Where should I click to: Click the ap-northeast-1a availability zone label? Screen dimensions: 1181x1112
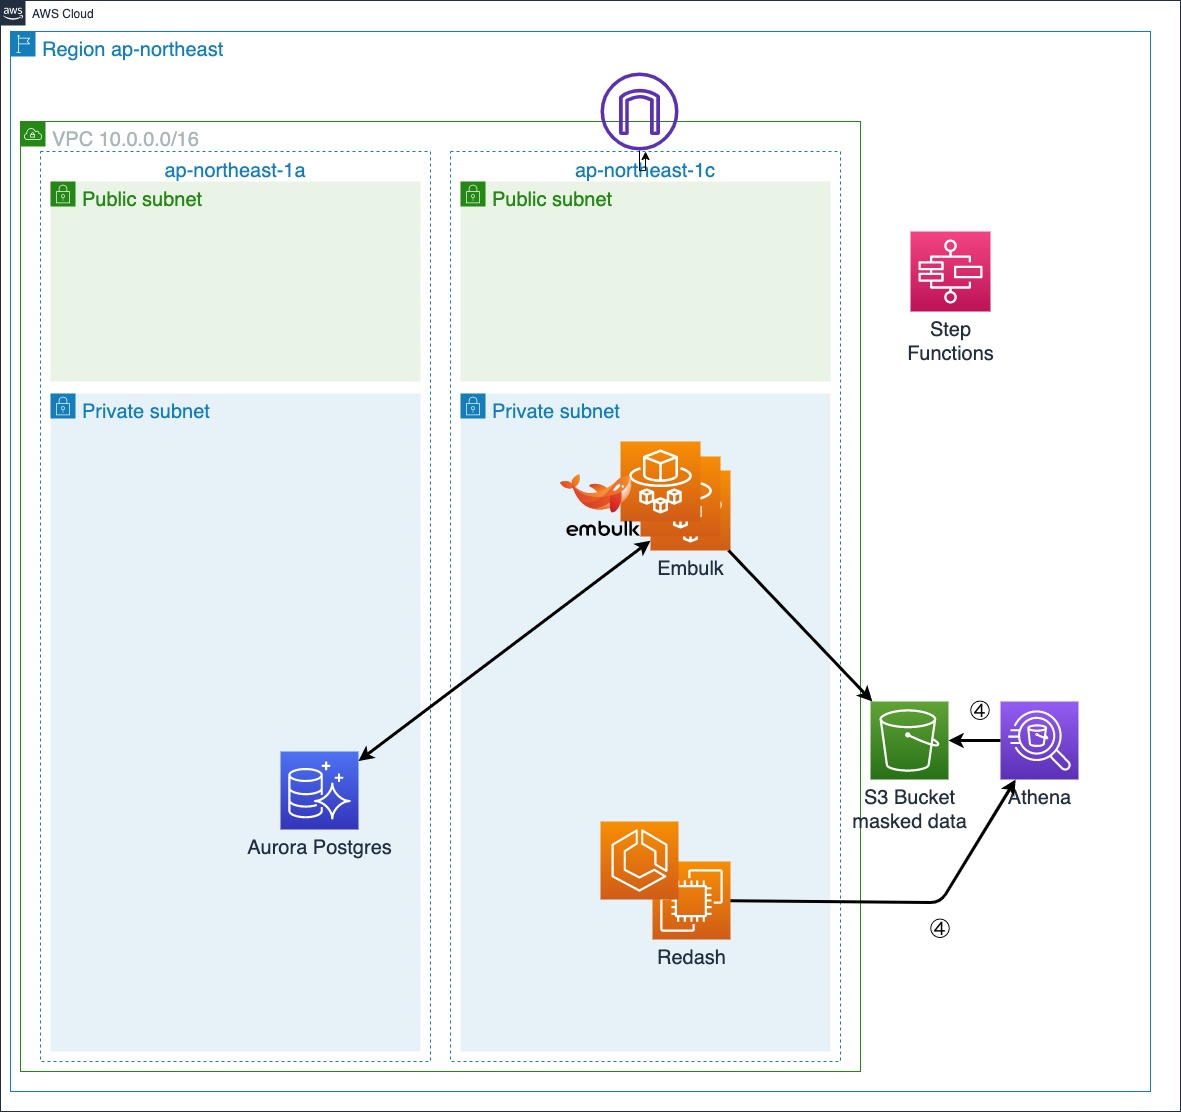234,170
